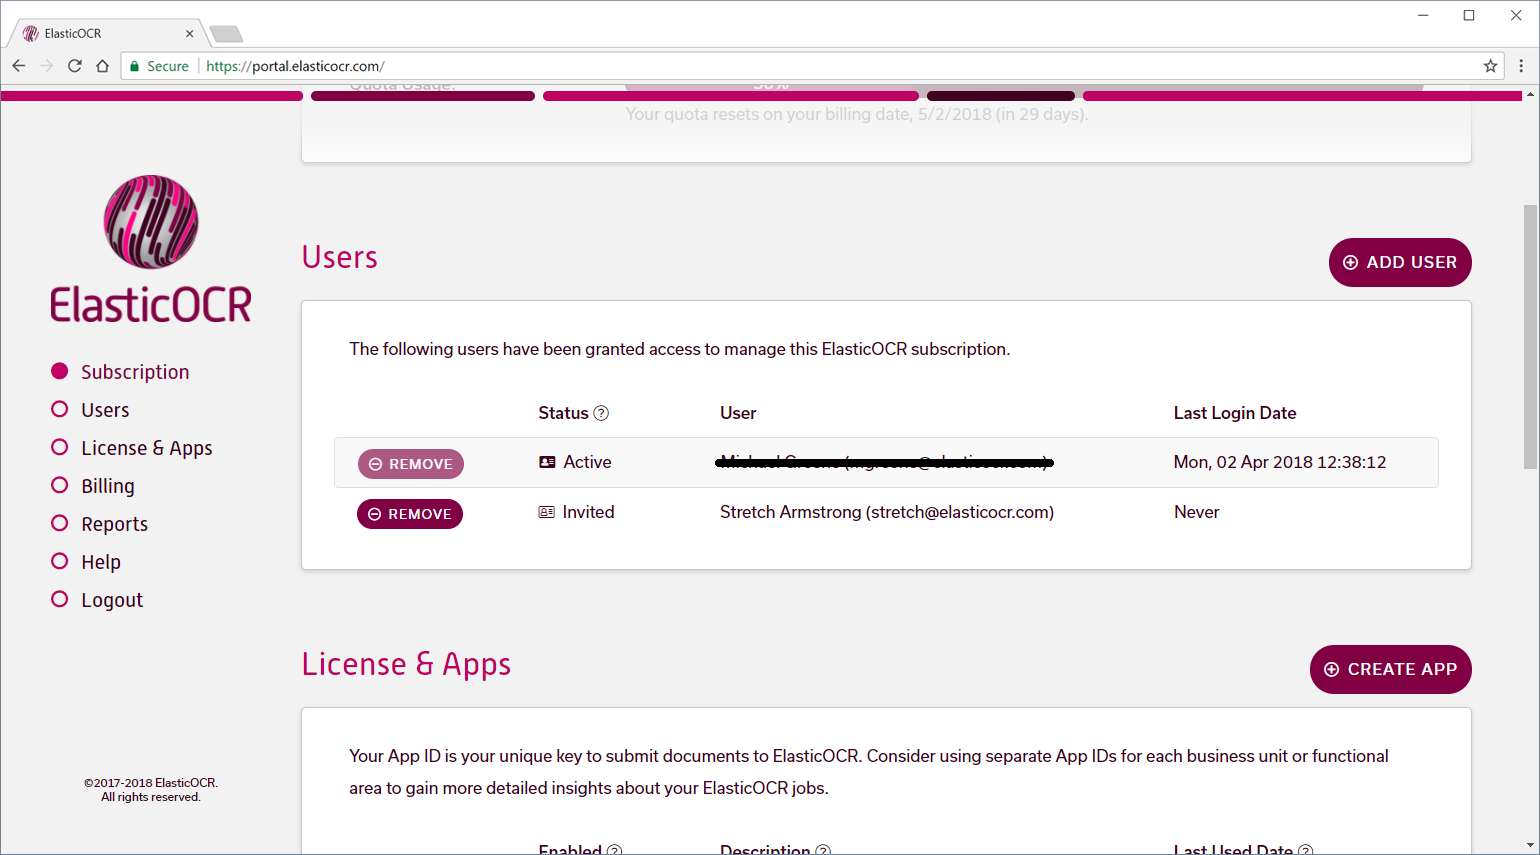Open the Reports page
Screen dimensions: 1540x855
[x=114, y=524]
